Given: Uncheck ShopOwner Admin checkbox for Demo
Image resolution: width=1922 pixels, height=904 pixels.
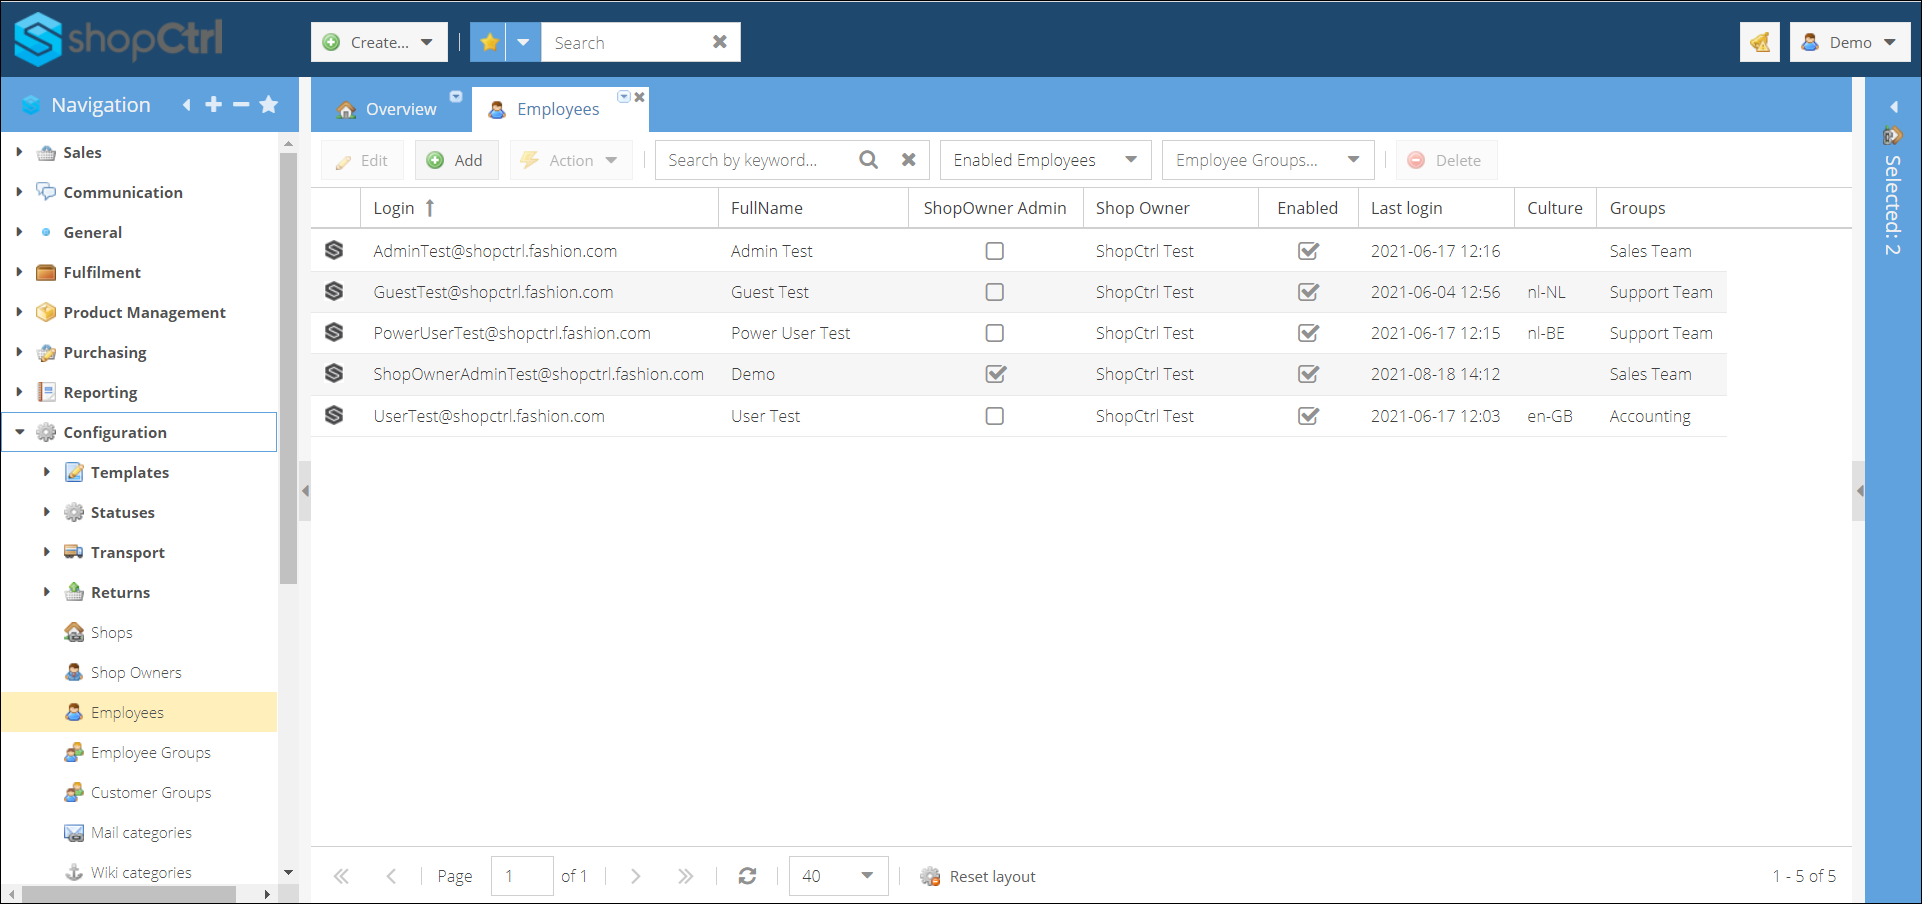Looking at the screenshot, I should (x=995, y=374).
